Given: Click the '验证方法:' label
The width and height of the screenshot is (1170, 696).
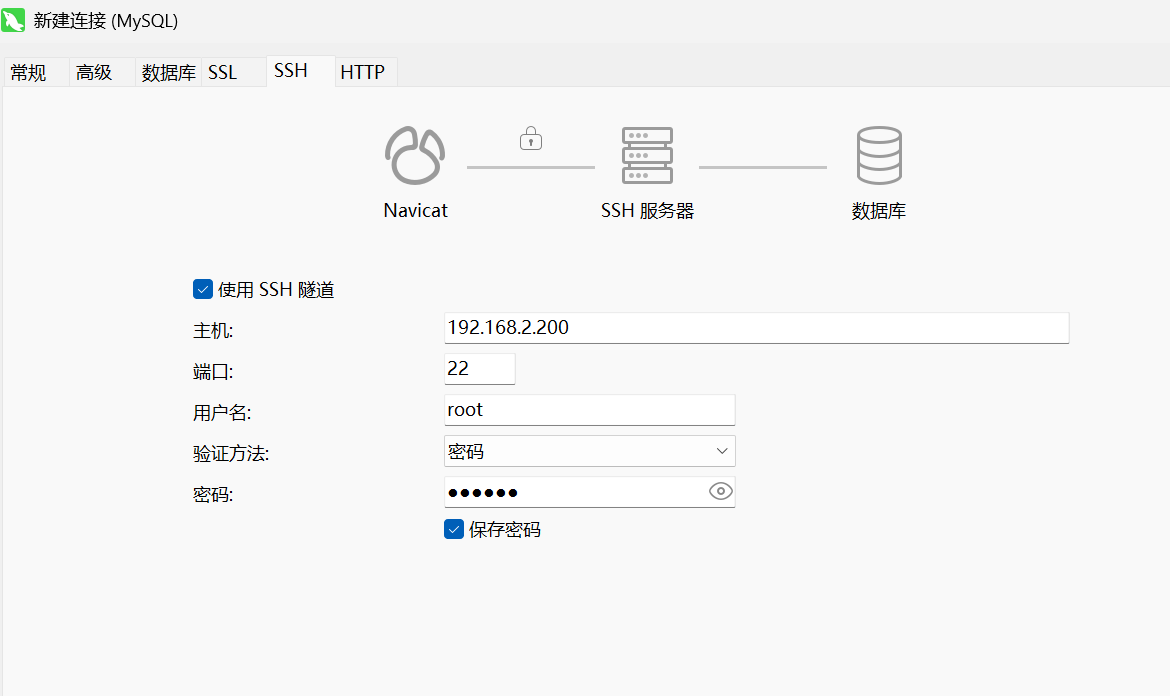Looking at the screenshot, I should (231, 454).
